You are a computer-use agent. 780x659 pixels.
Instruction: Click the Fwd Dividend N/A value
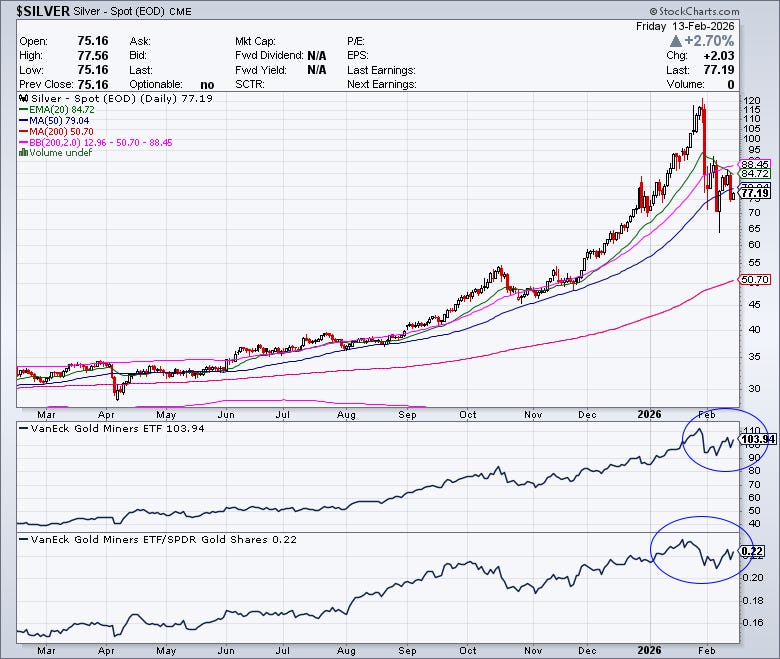pyautogui.click(x=316, y=55)
